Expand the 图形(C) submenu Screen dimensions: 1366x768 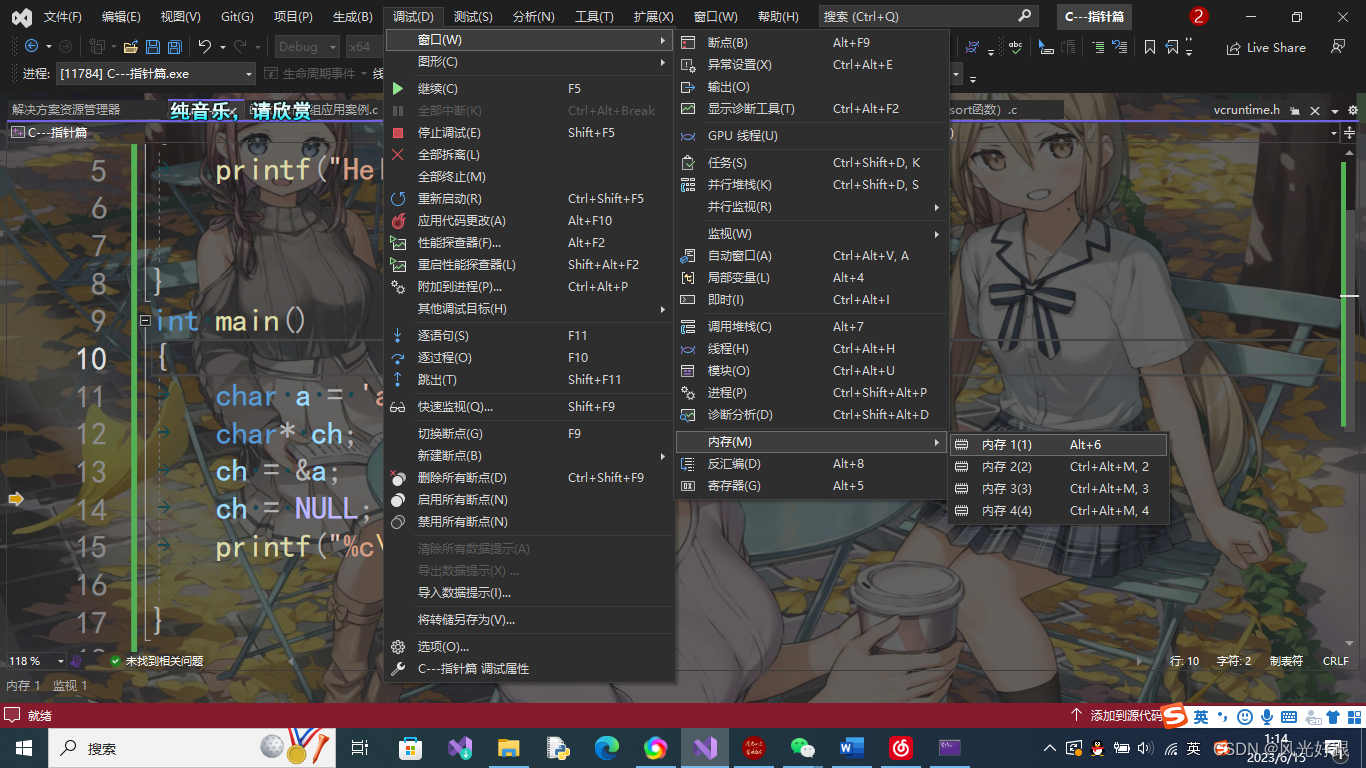point(528,62)
